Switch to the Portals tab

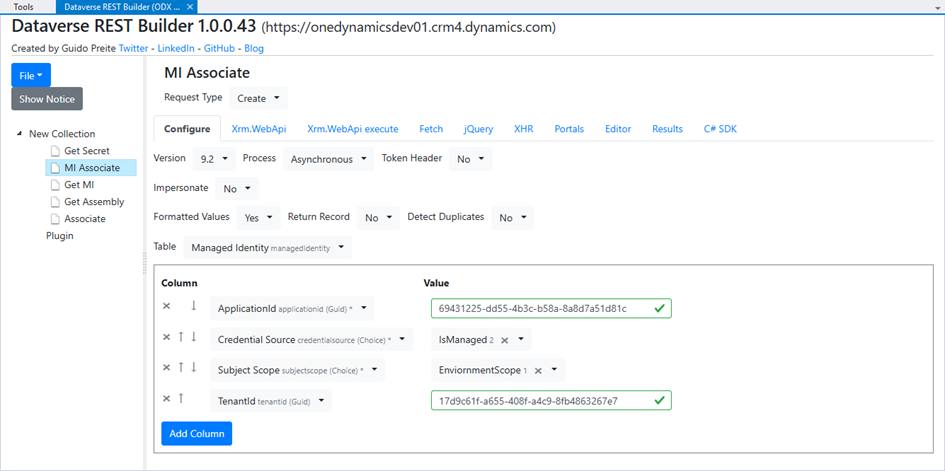click(569, 129)
